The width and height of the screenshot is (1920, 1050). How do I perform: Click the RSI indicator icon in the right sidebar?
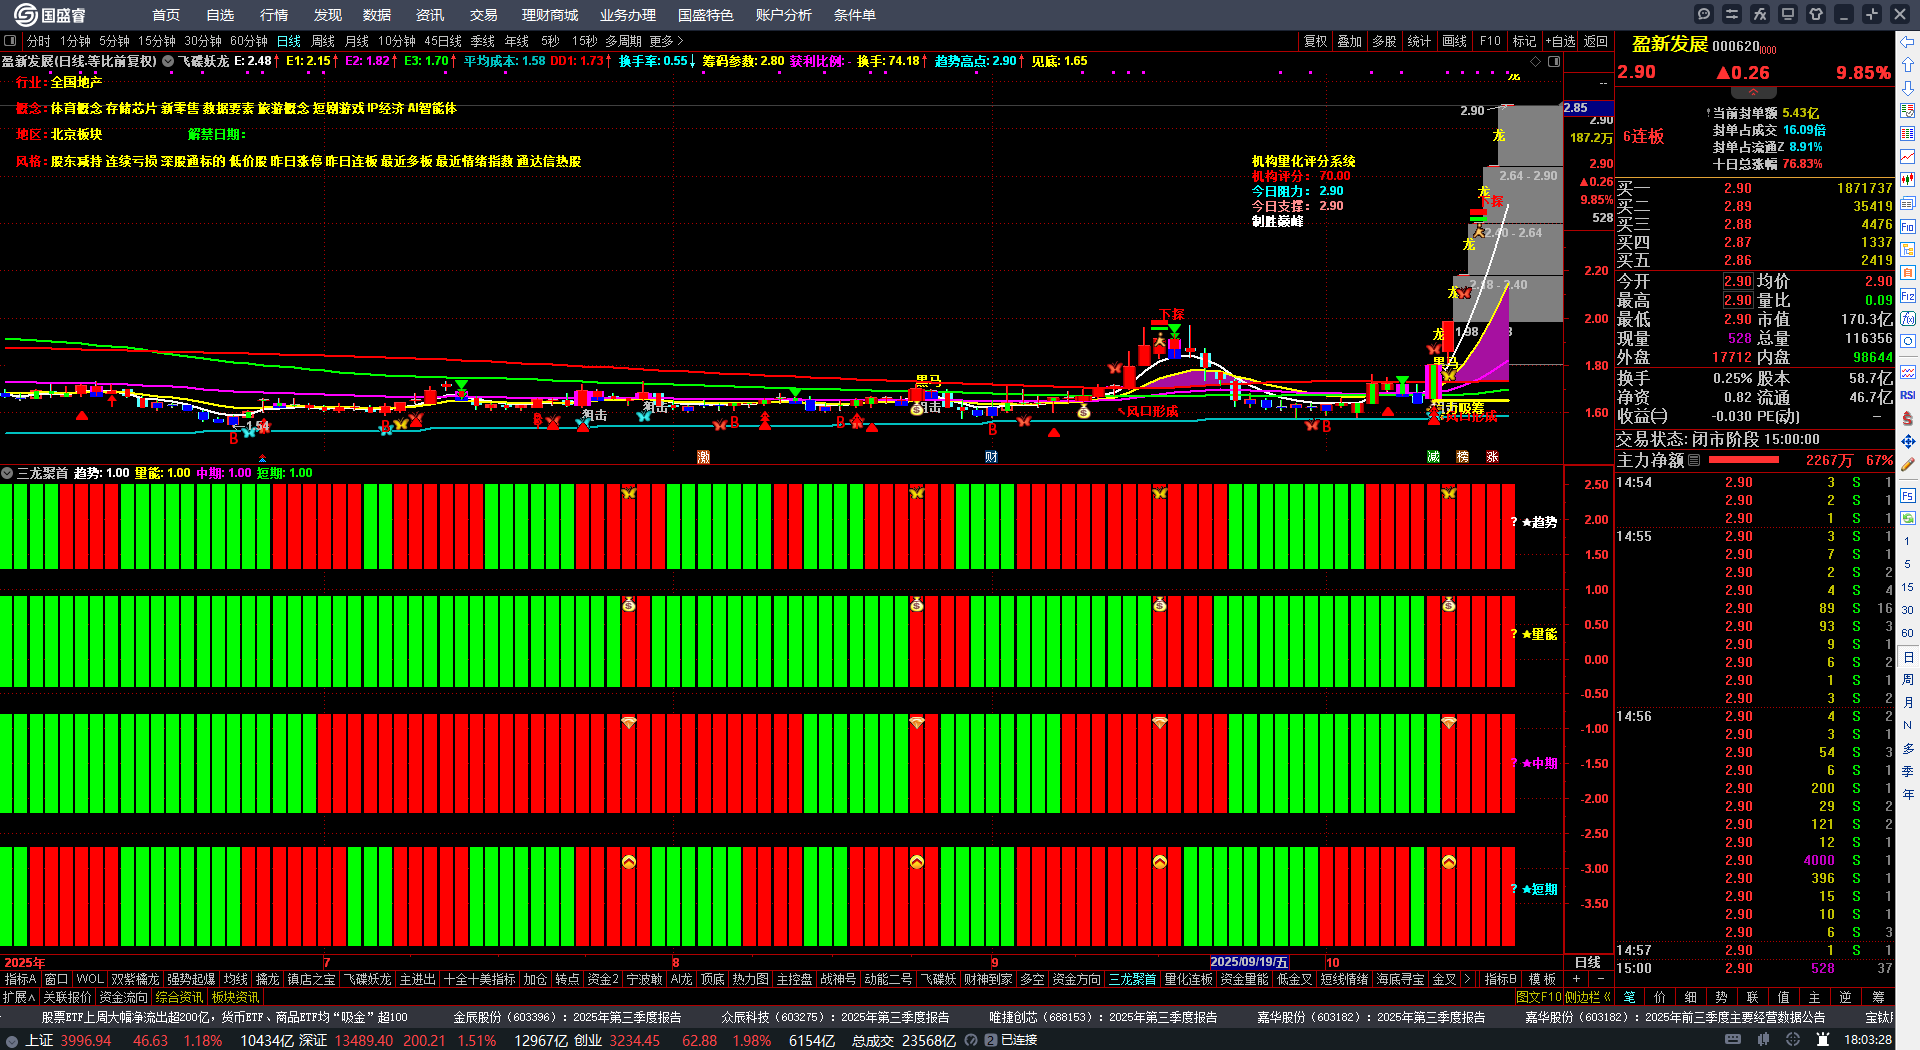1908,395
